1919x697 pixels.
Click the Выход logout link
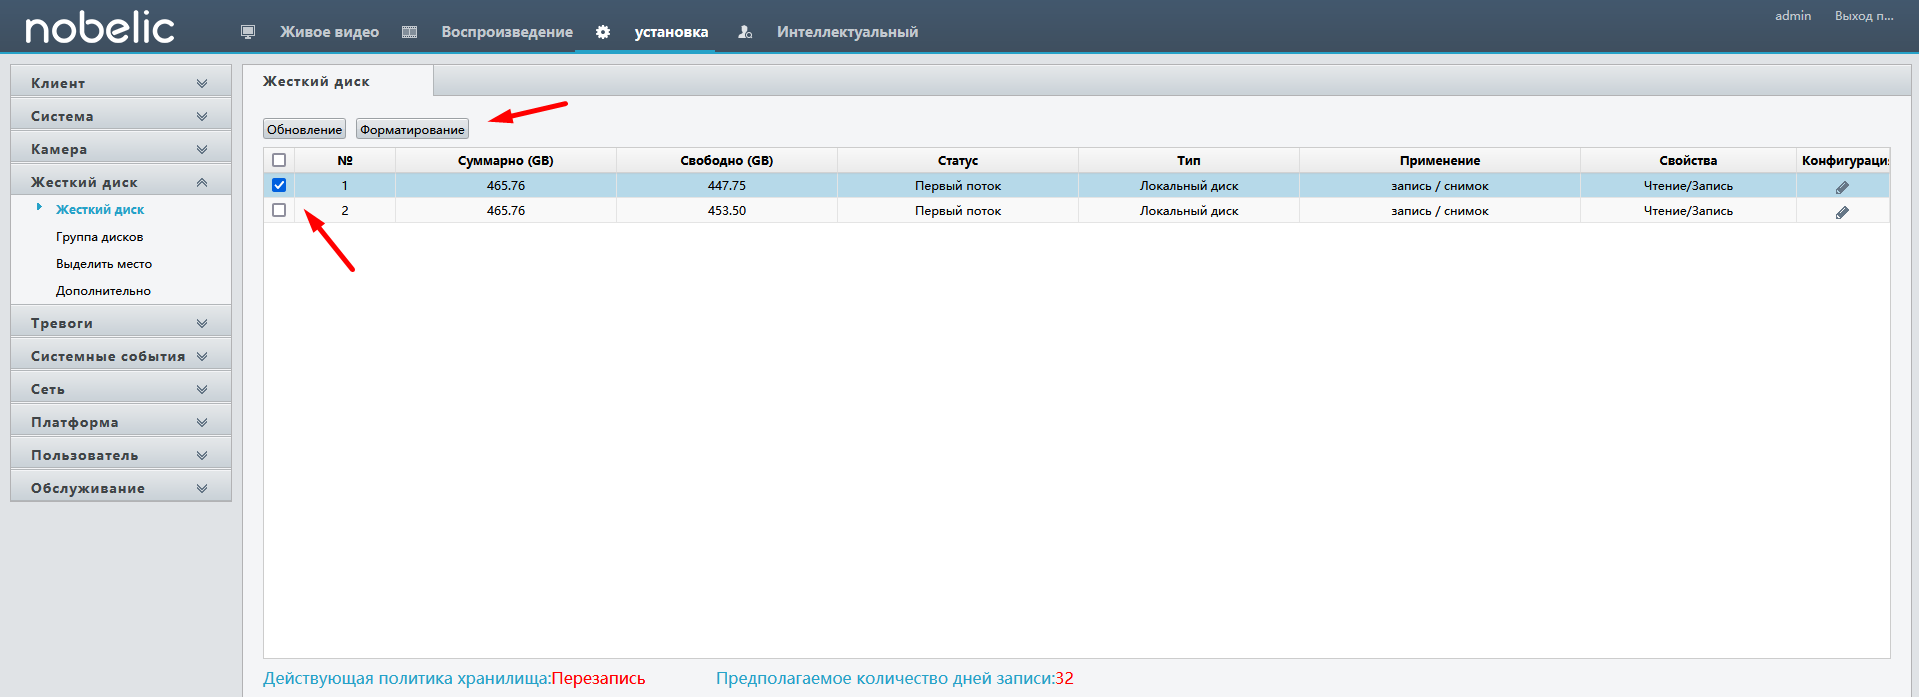(x=1864, y=16)
